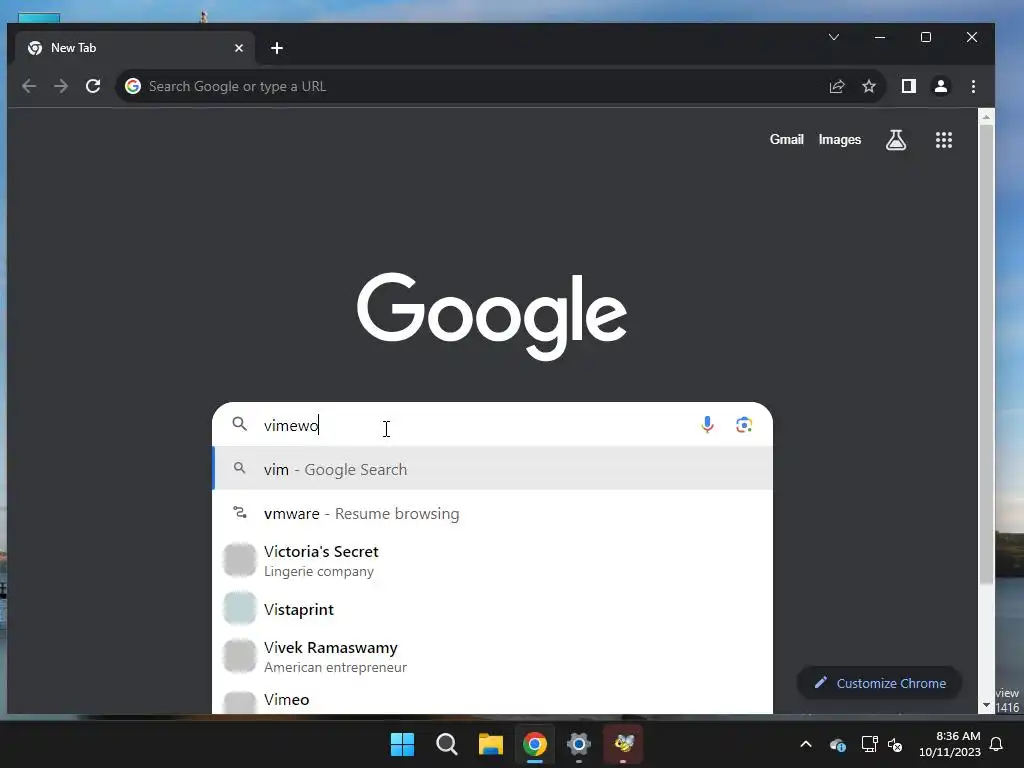The image size is (1024, 768).
Task: Open Settings gear in the taskbar
Action: 579,744
